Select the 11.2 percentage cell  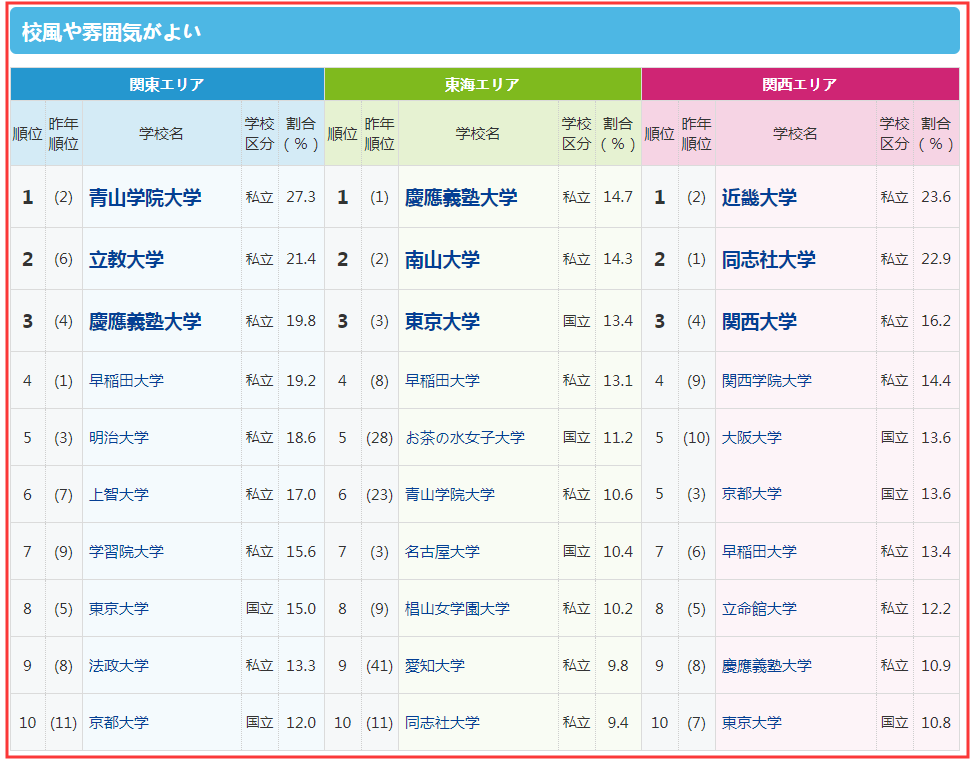tap(618, 438)
